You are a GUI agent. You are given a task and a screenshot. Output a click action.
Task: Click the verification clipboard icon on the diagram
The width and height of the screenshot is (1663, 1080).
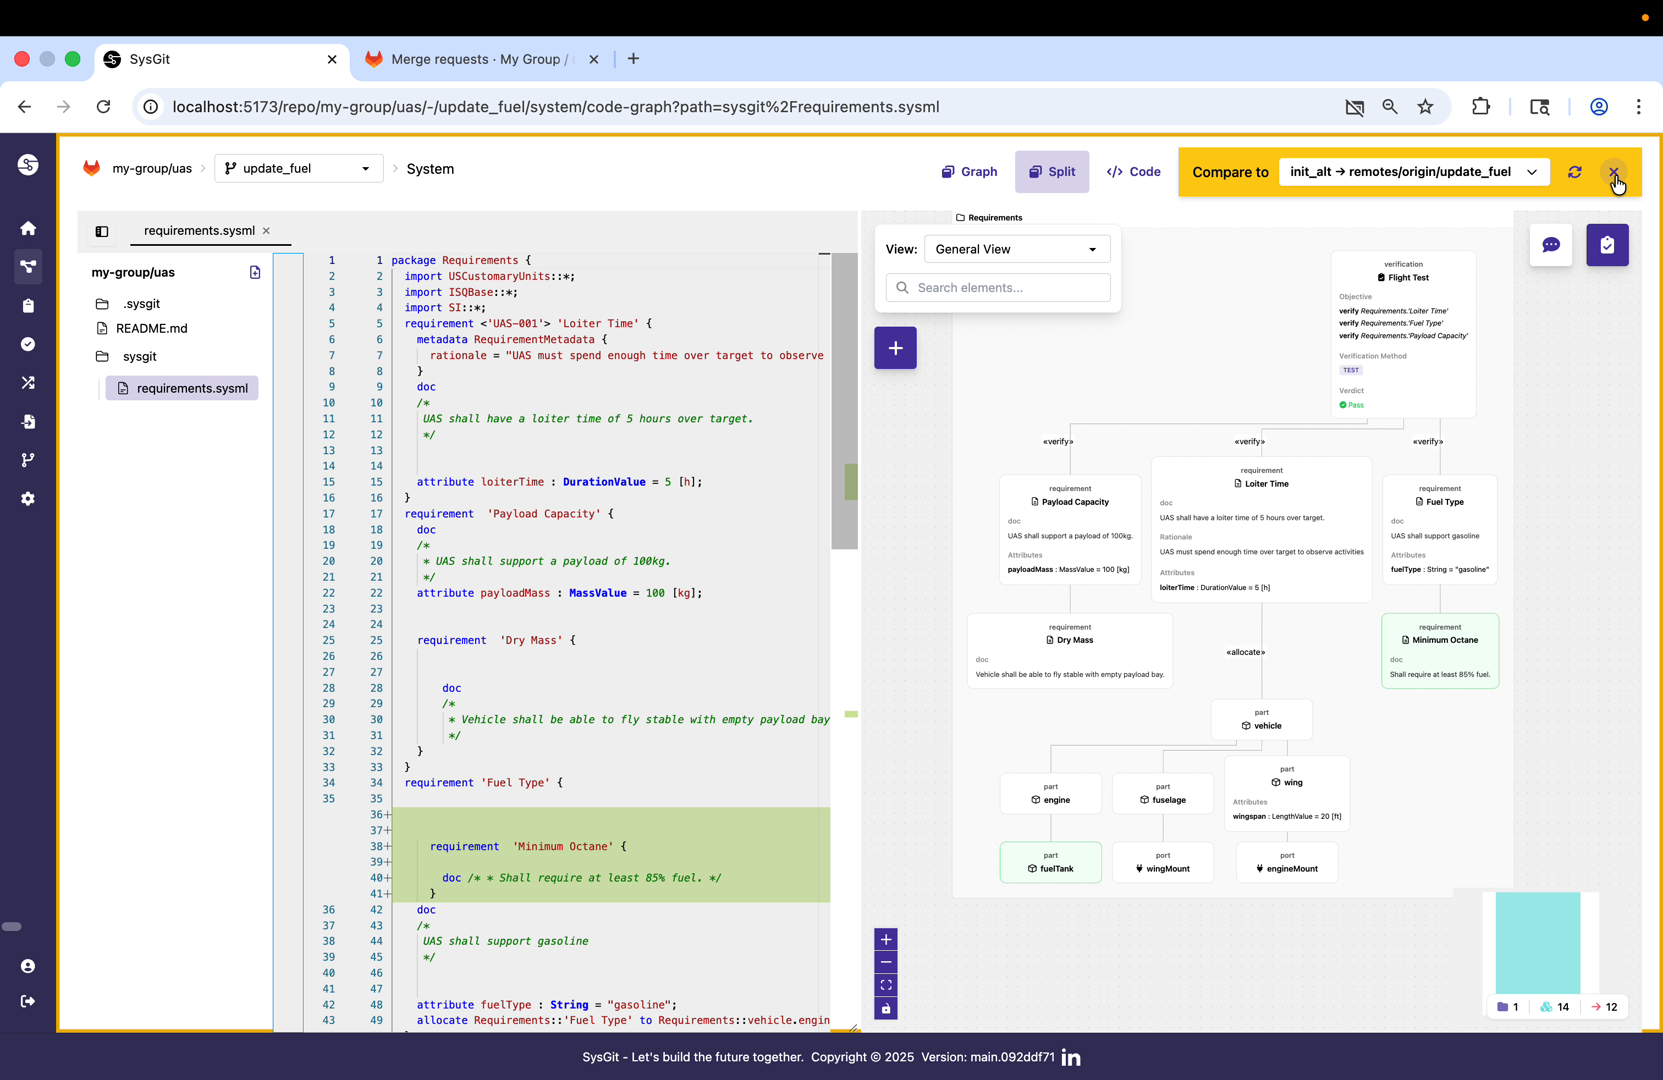click(x=1607, y=244)
